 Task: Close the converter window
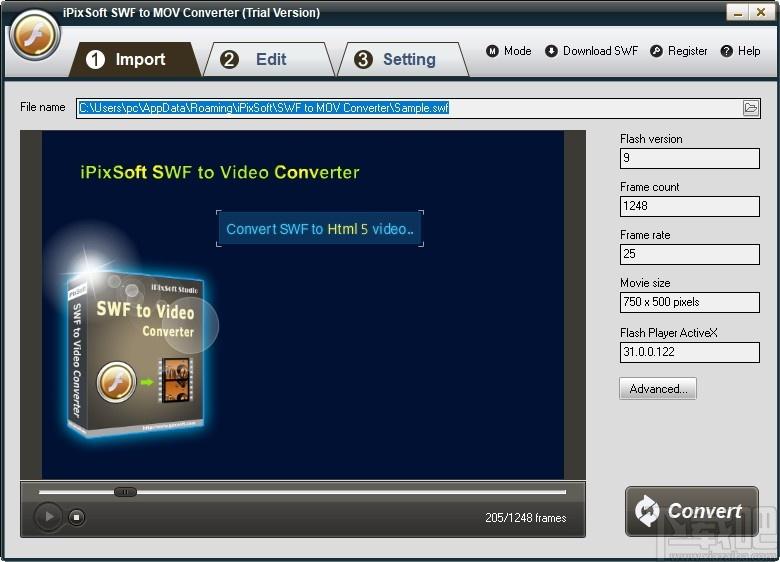(761, 12)
